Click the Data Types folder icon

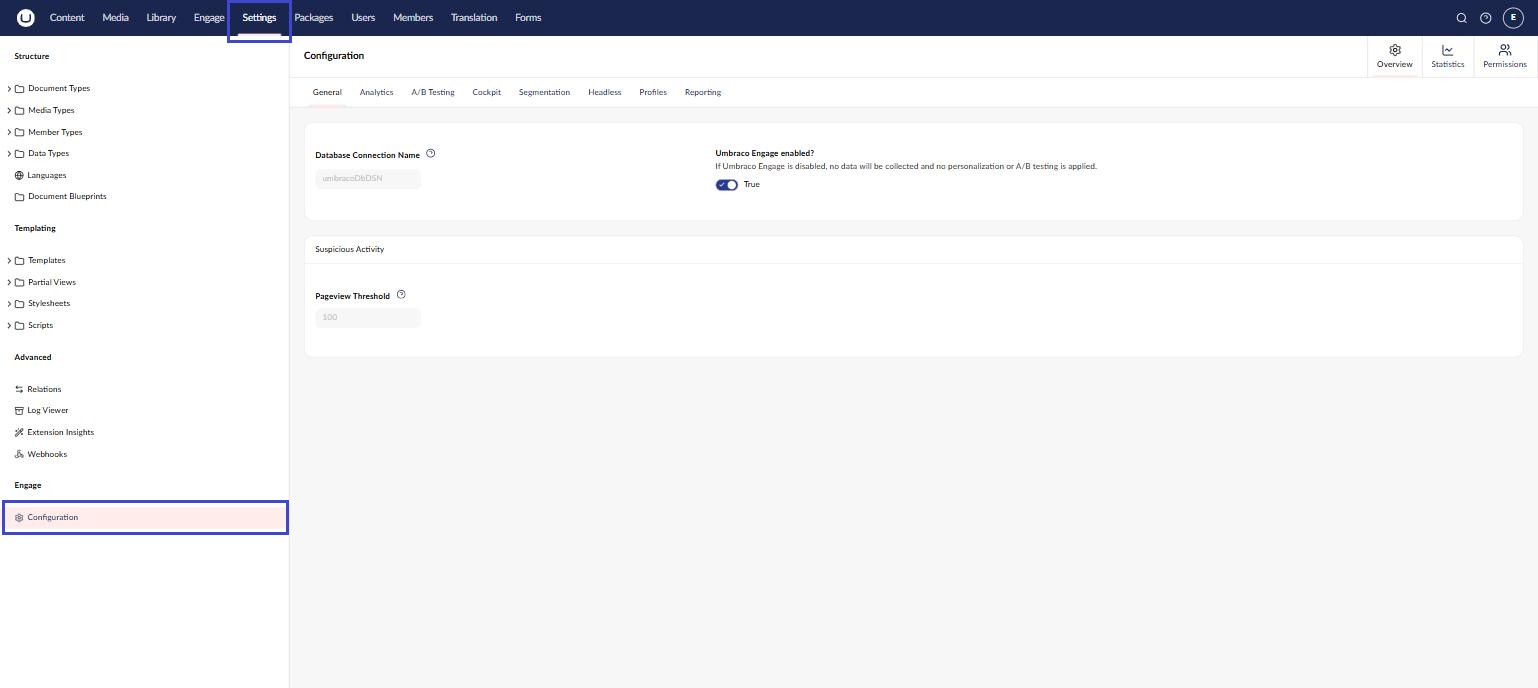pos(19,154)
